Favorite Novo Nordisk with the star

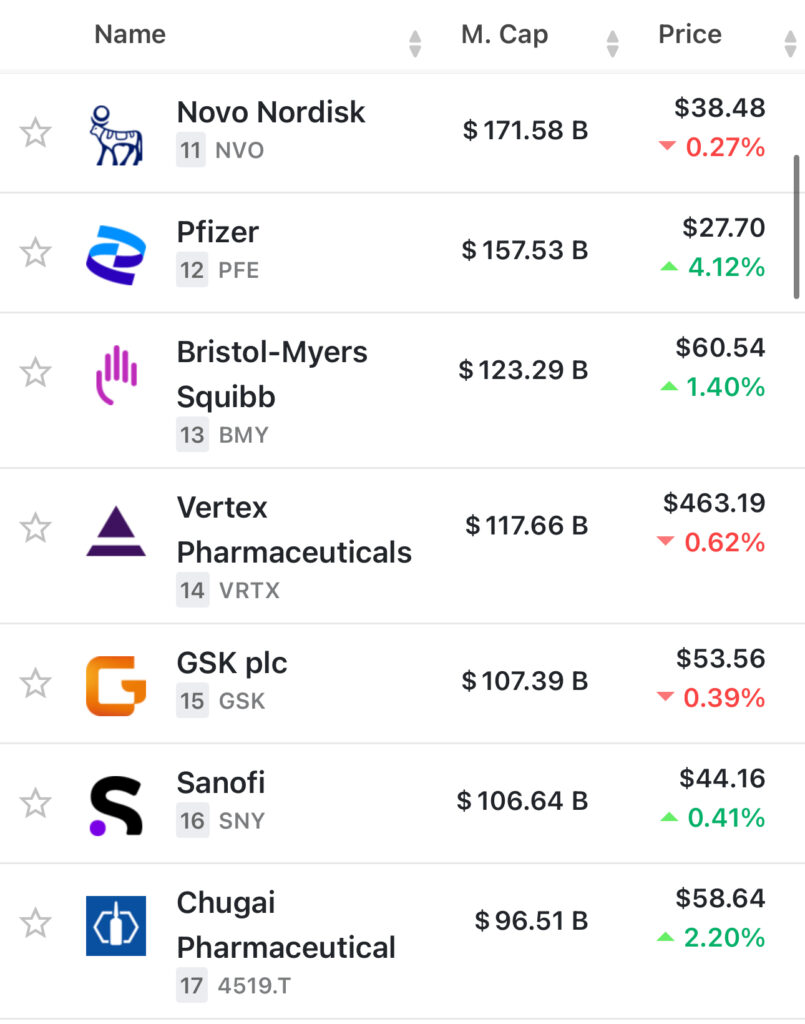[36, 132]
